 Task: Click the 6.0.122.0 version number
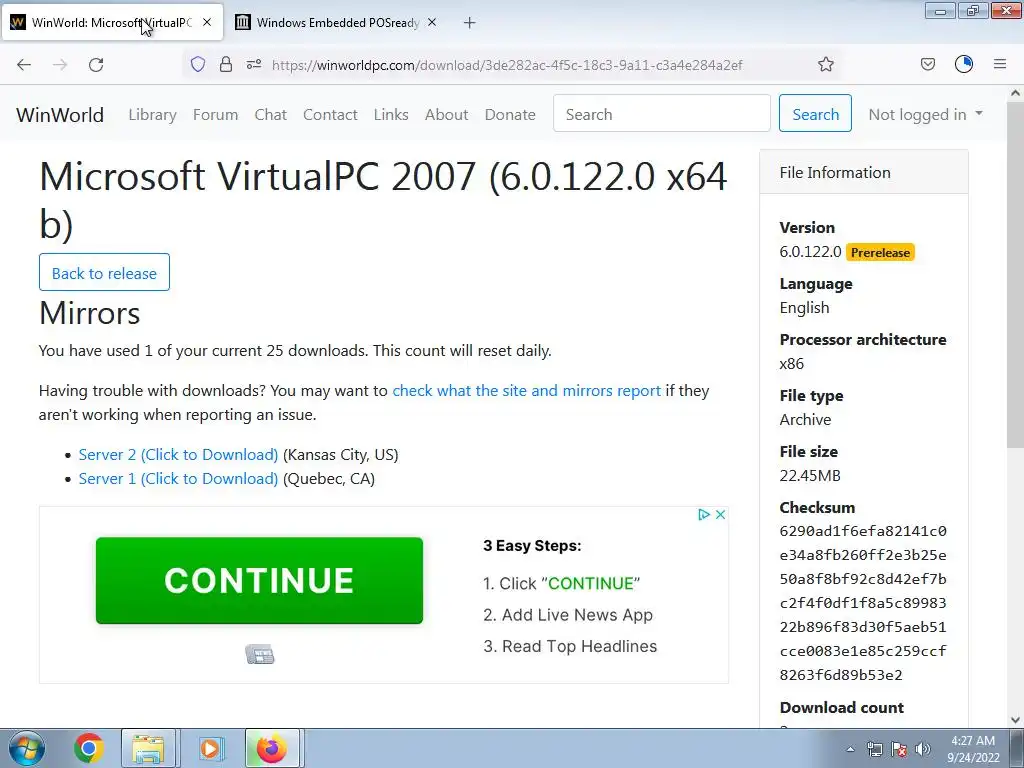pyautogui.click(x=810, y=252)
